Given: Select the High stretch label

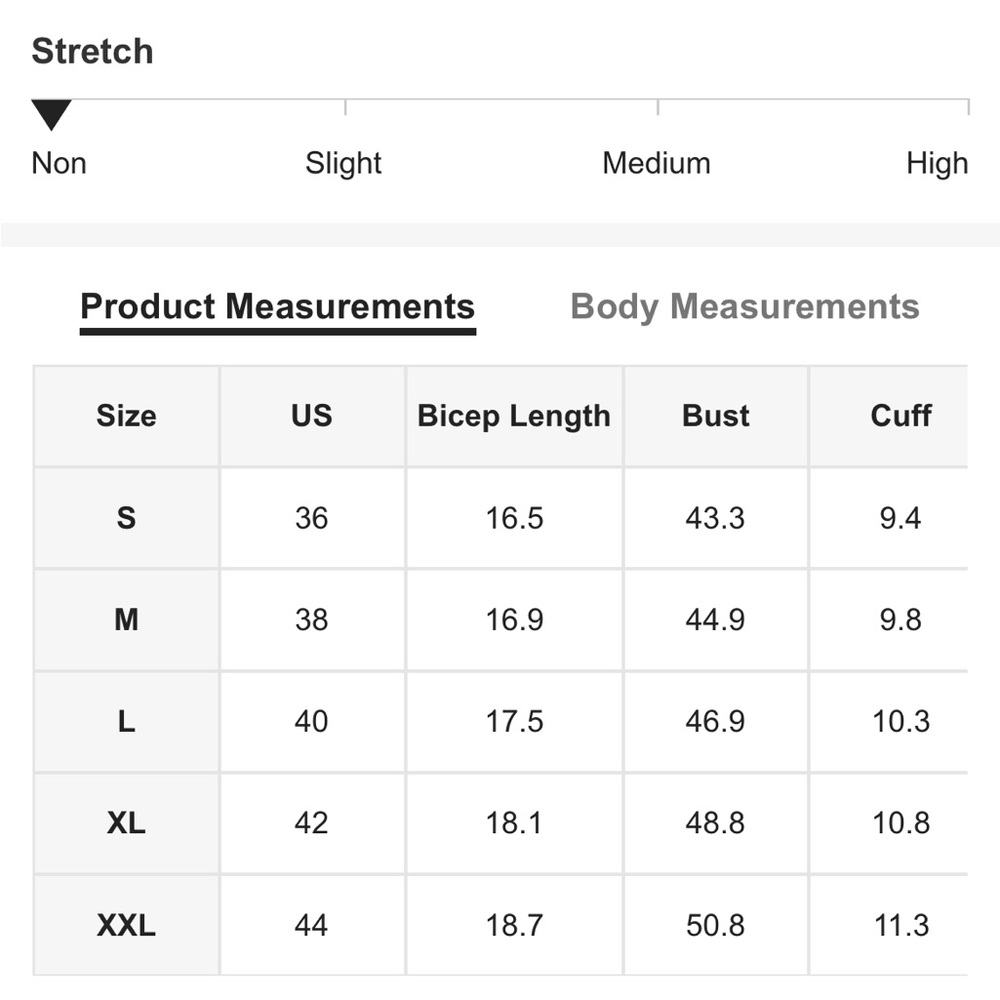Looking at the screenshot, I should point(937,163).
